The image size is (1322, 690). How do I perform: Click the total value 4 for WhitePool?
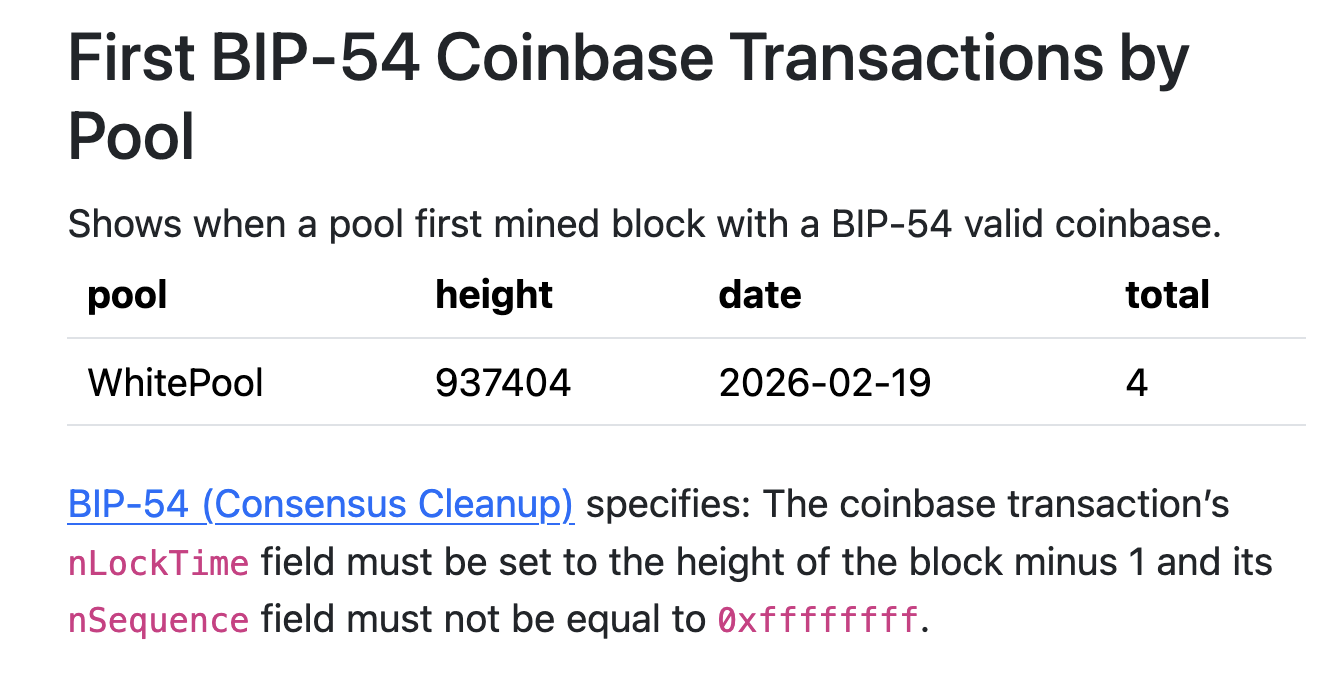pyautogui.click(x=1136, y=382)
